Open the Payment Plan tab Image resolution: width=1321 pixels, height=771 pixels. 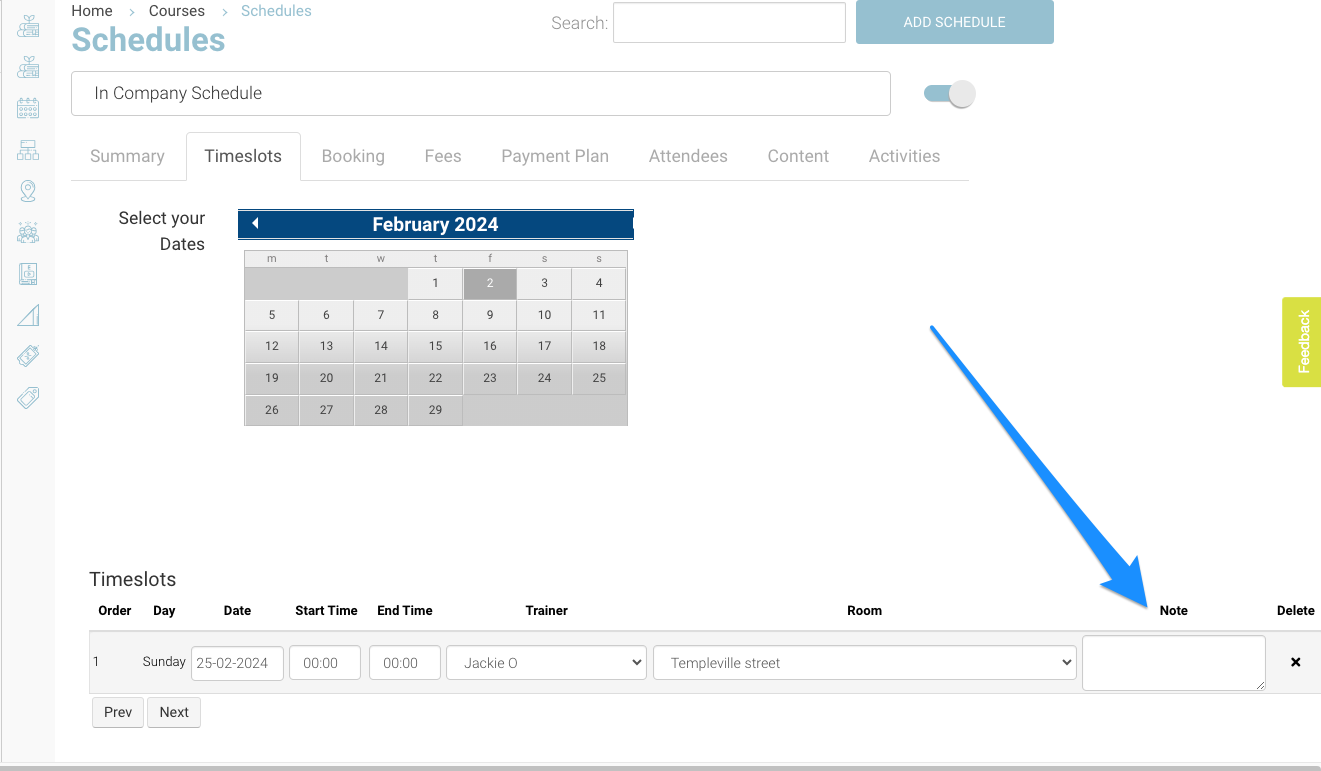pyautogui.click(x=554, y=156)
